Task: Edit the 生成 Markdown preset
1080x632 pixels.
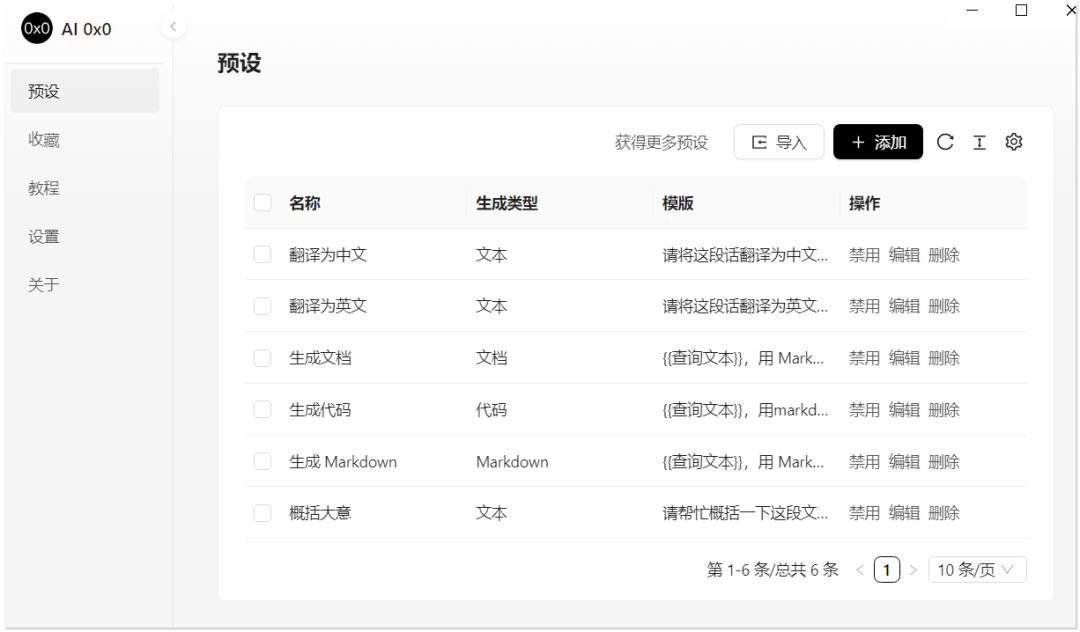Action: coord(903,461)
